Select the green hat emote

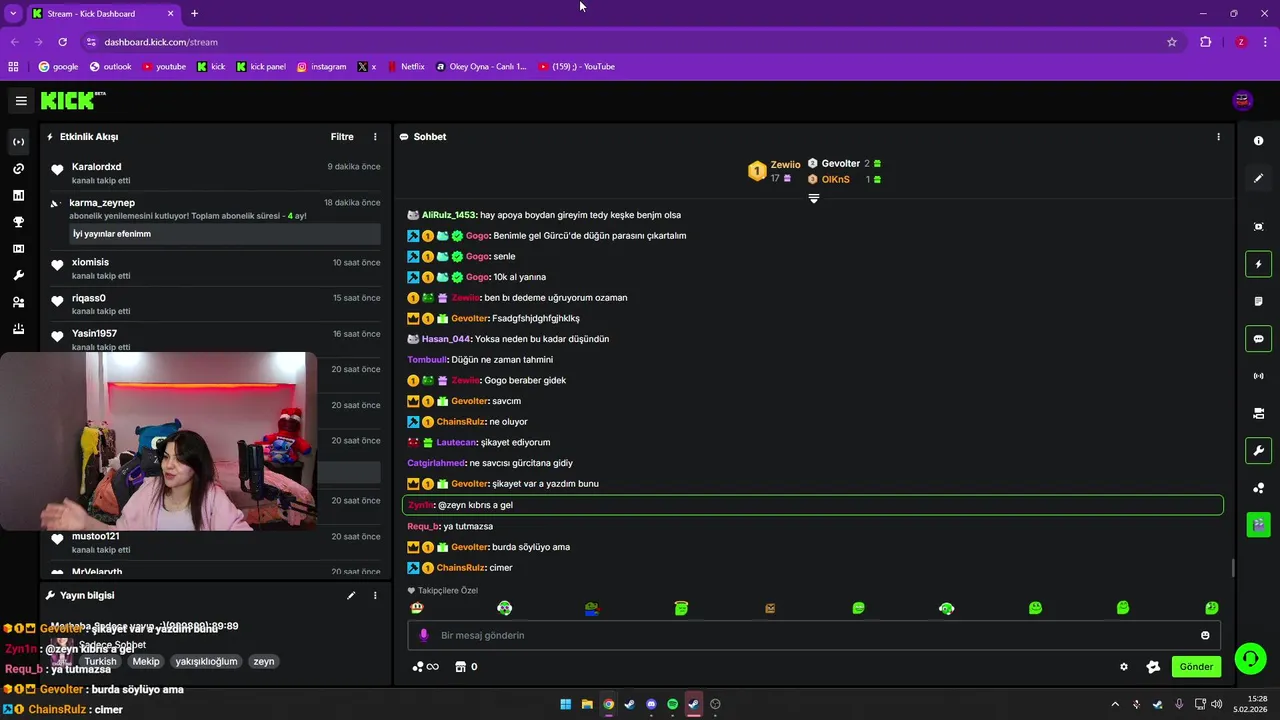pyautogui.click(x=592, y=608)
